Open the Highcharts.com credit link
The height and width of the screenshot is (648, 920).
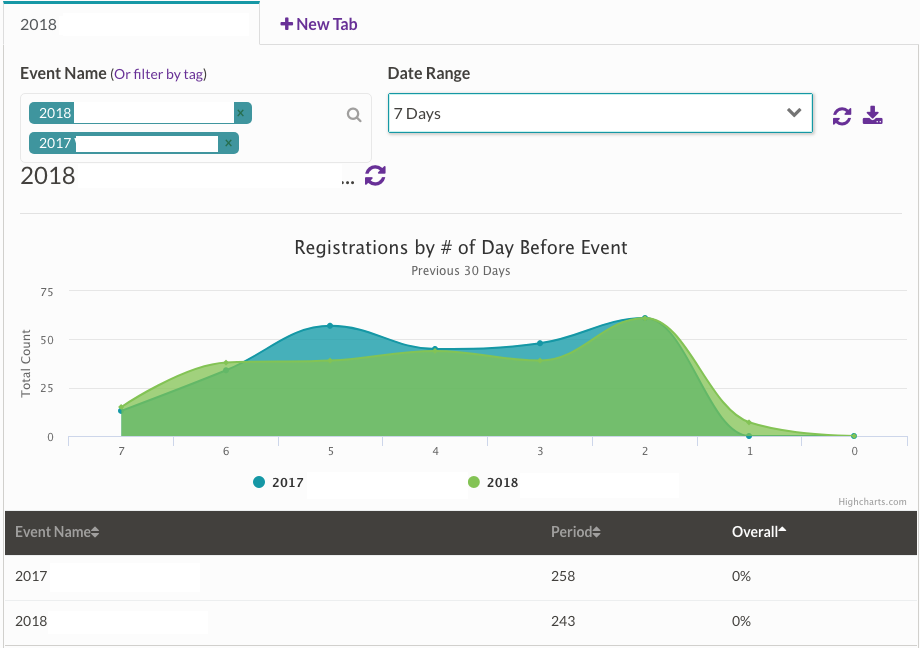click(x=873, y=502)
